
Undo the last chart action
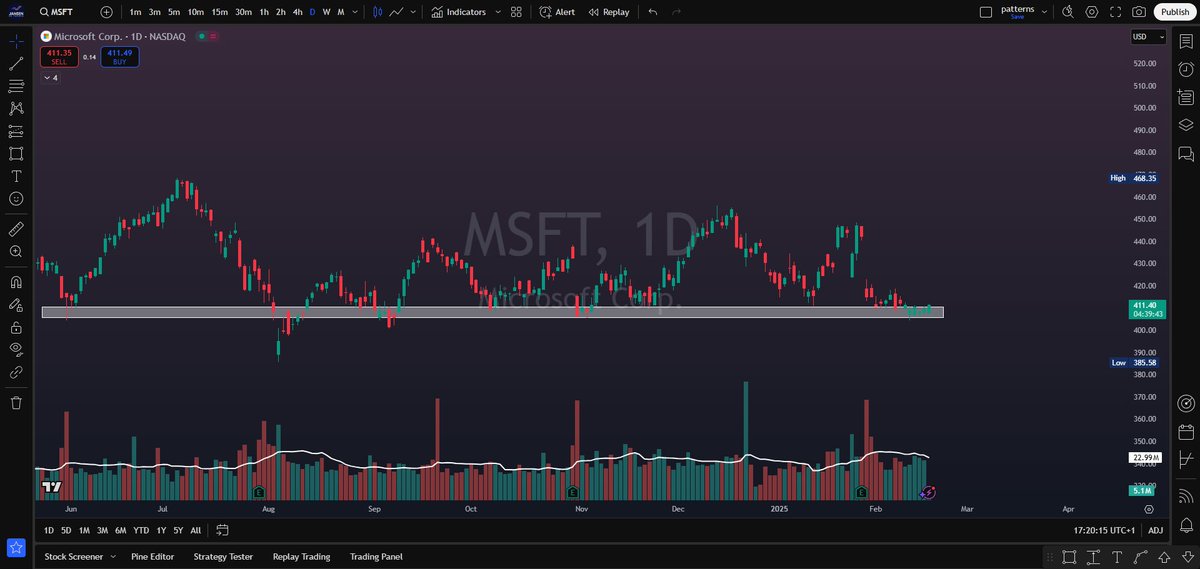click(x=653, y=12)
